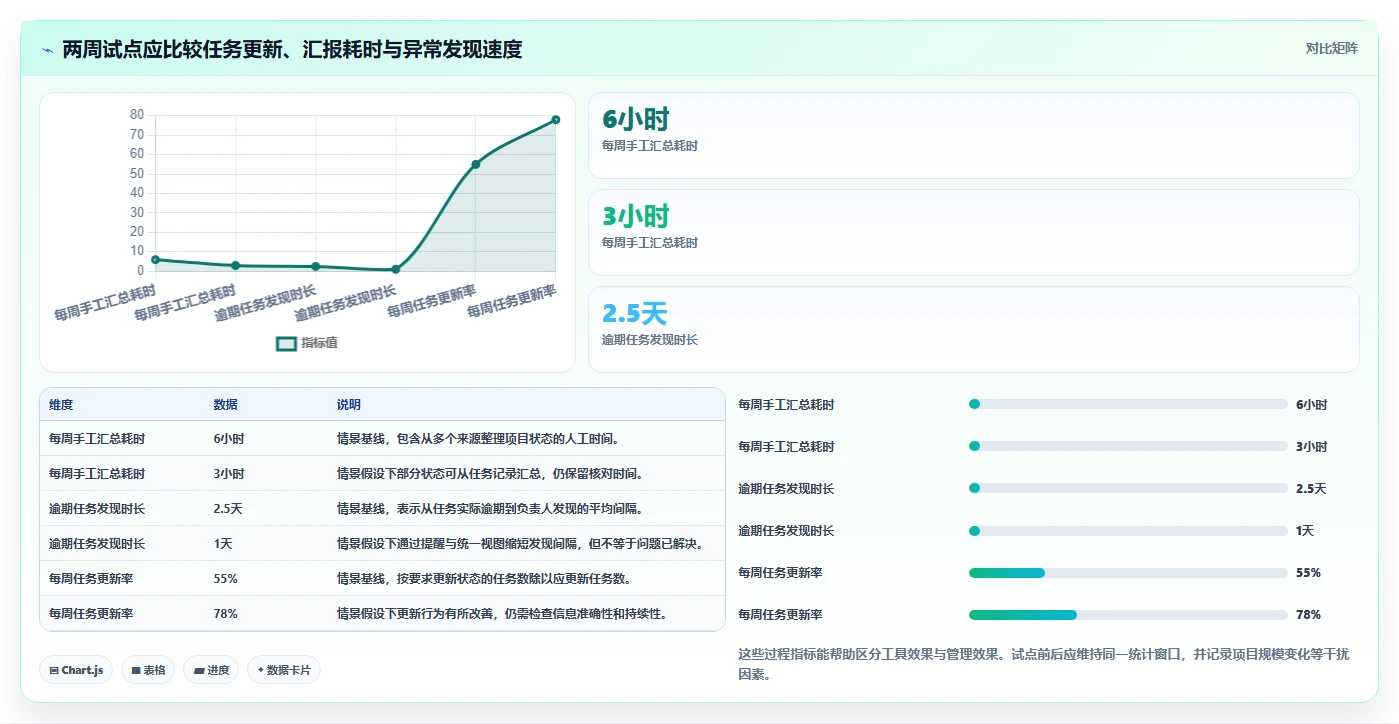Image resolution: width=1399 pixels, height=724 pixels.
Task: Click the 数据卡片 chip
Action: point(284,670)
